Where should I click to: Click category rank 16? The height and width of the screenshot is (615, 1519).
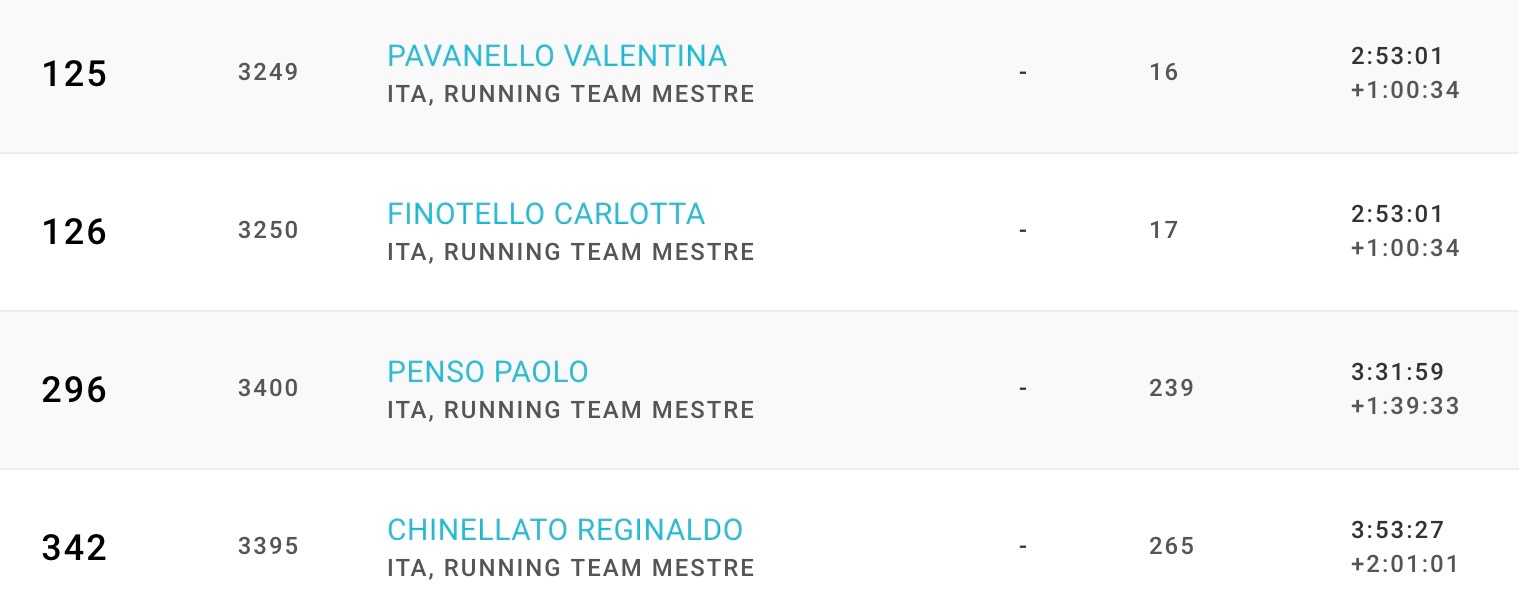tap(1164, 73)
